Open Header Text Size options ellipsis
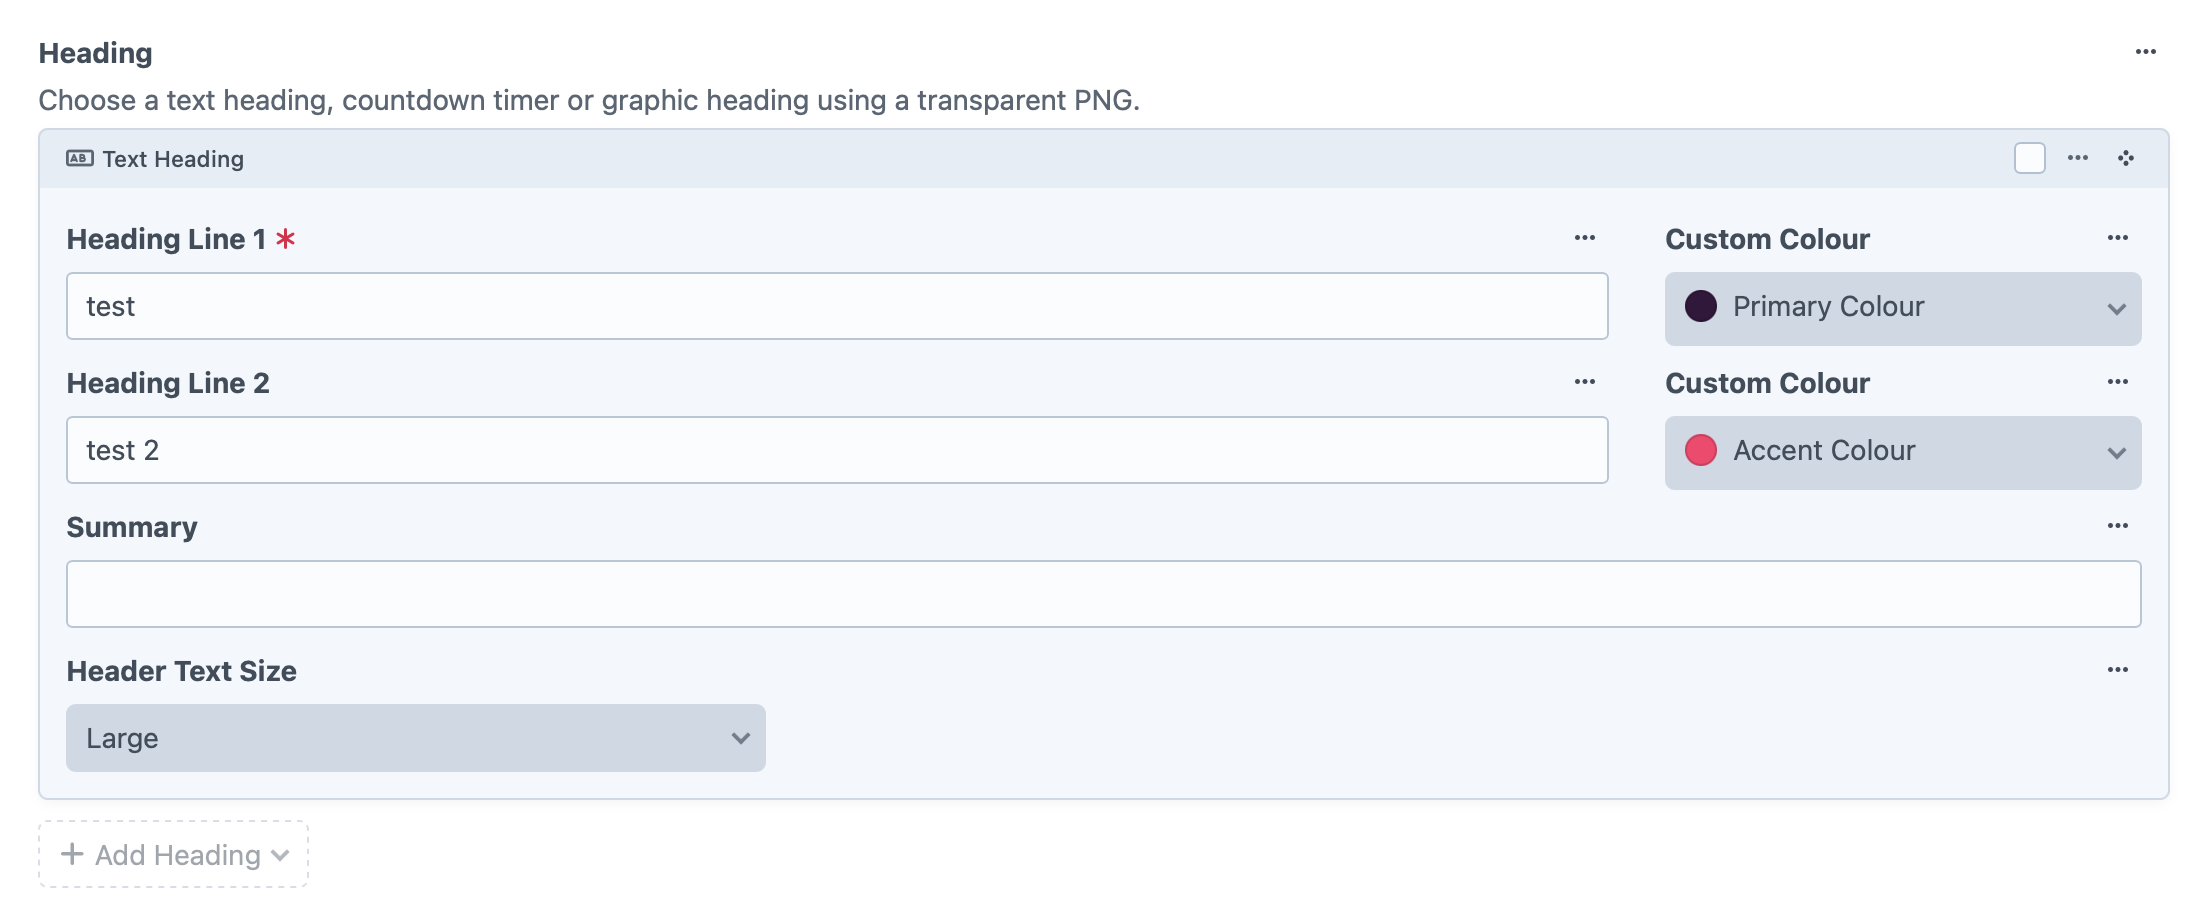This screenshot has height=914, width=2210. pos(2118,670)
